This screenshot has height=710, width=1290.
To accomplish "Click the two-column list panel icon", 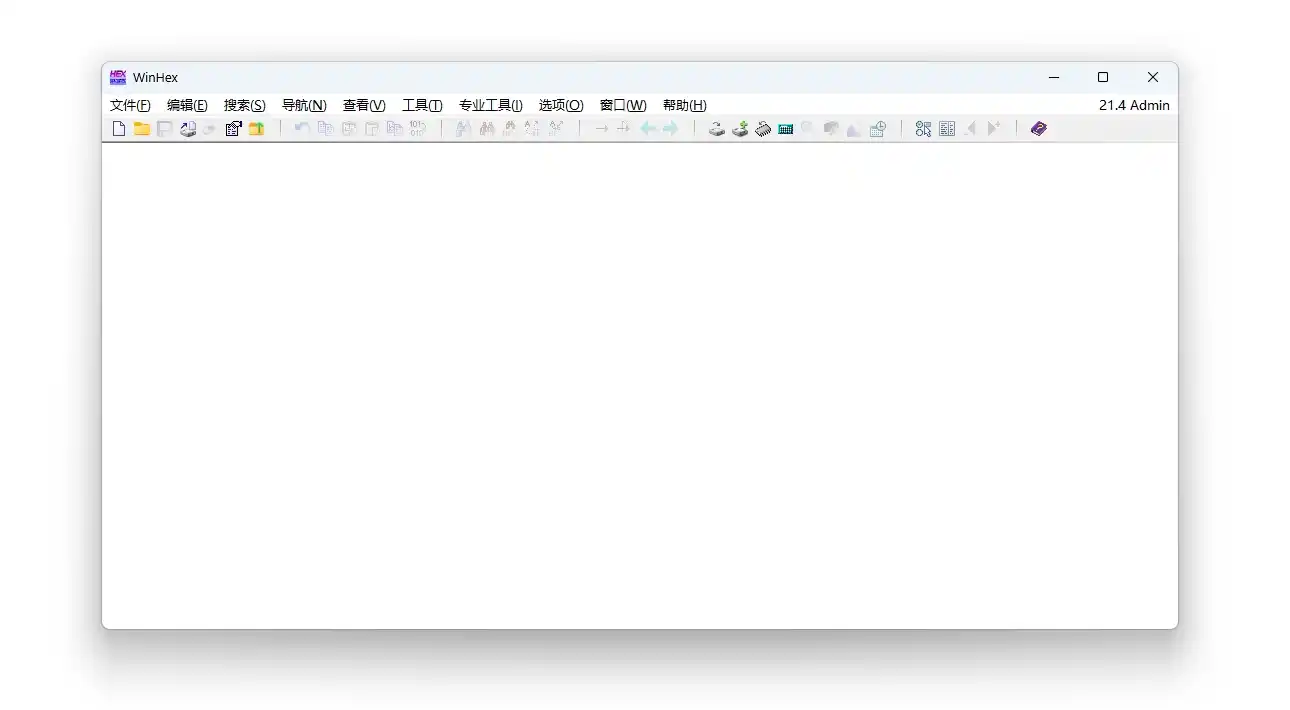I will (x=947, y=129).
